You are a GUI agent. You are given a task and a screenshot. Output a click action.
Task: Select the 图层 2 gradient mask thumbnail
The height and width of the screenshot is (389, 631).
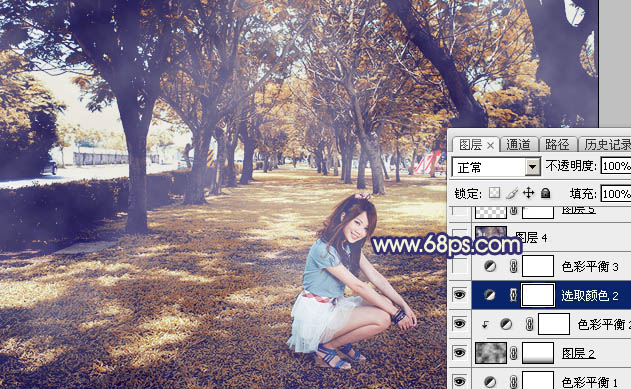[x=538, y=353]
